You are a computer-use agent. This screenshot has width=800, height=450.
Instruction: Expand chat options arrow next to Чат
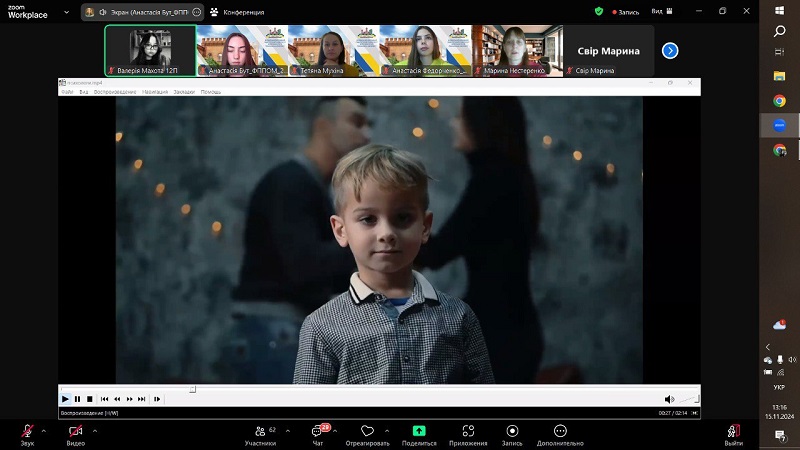tap(335, 431)
